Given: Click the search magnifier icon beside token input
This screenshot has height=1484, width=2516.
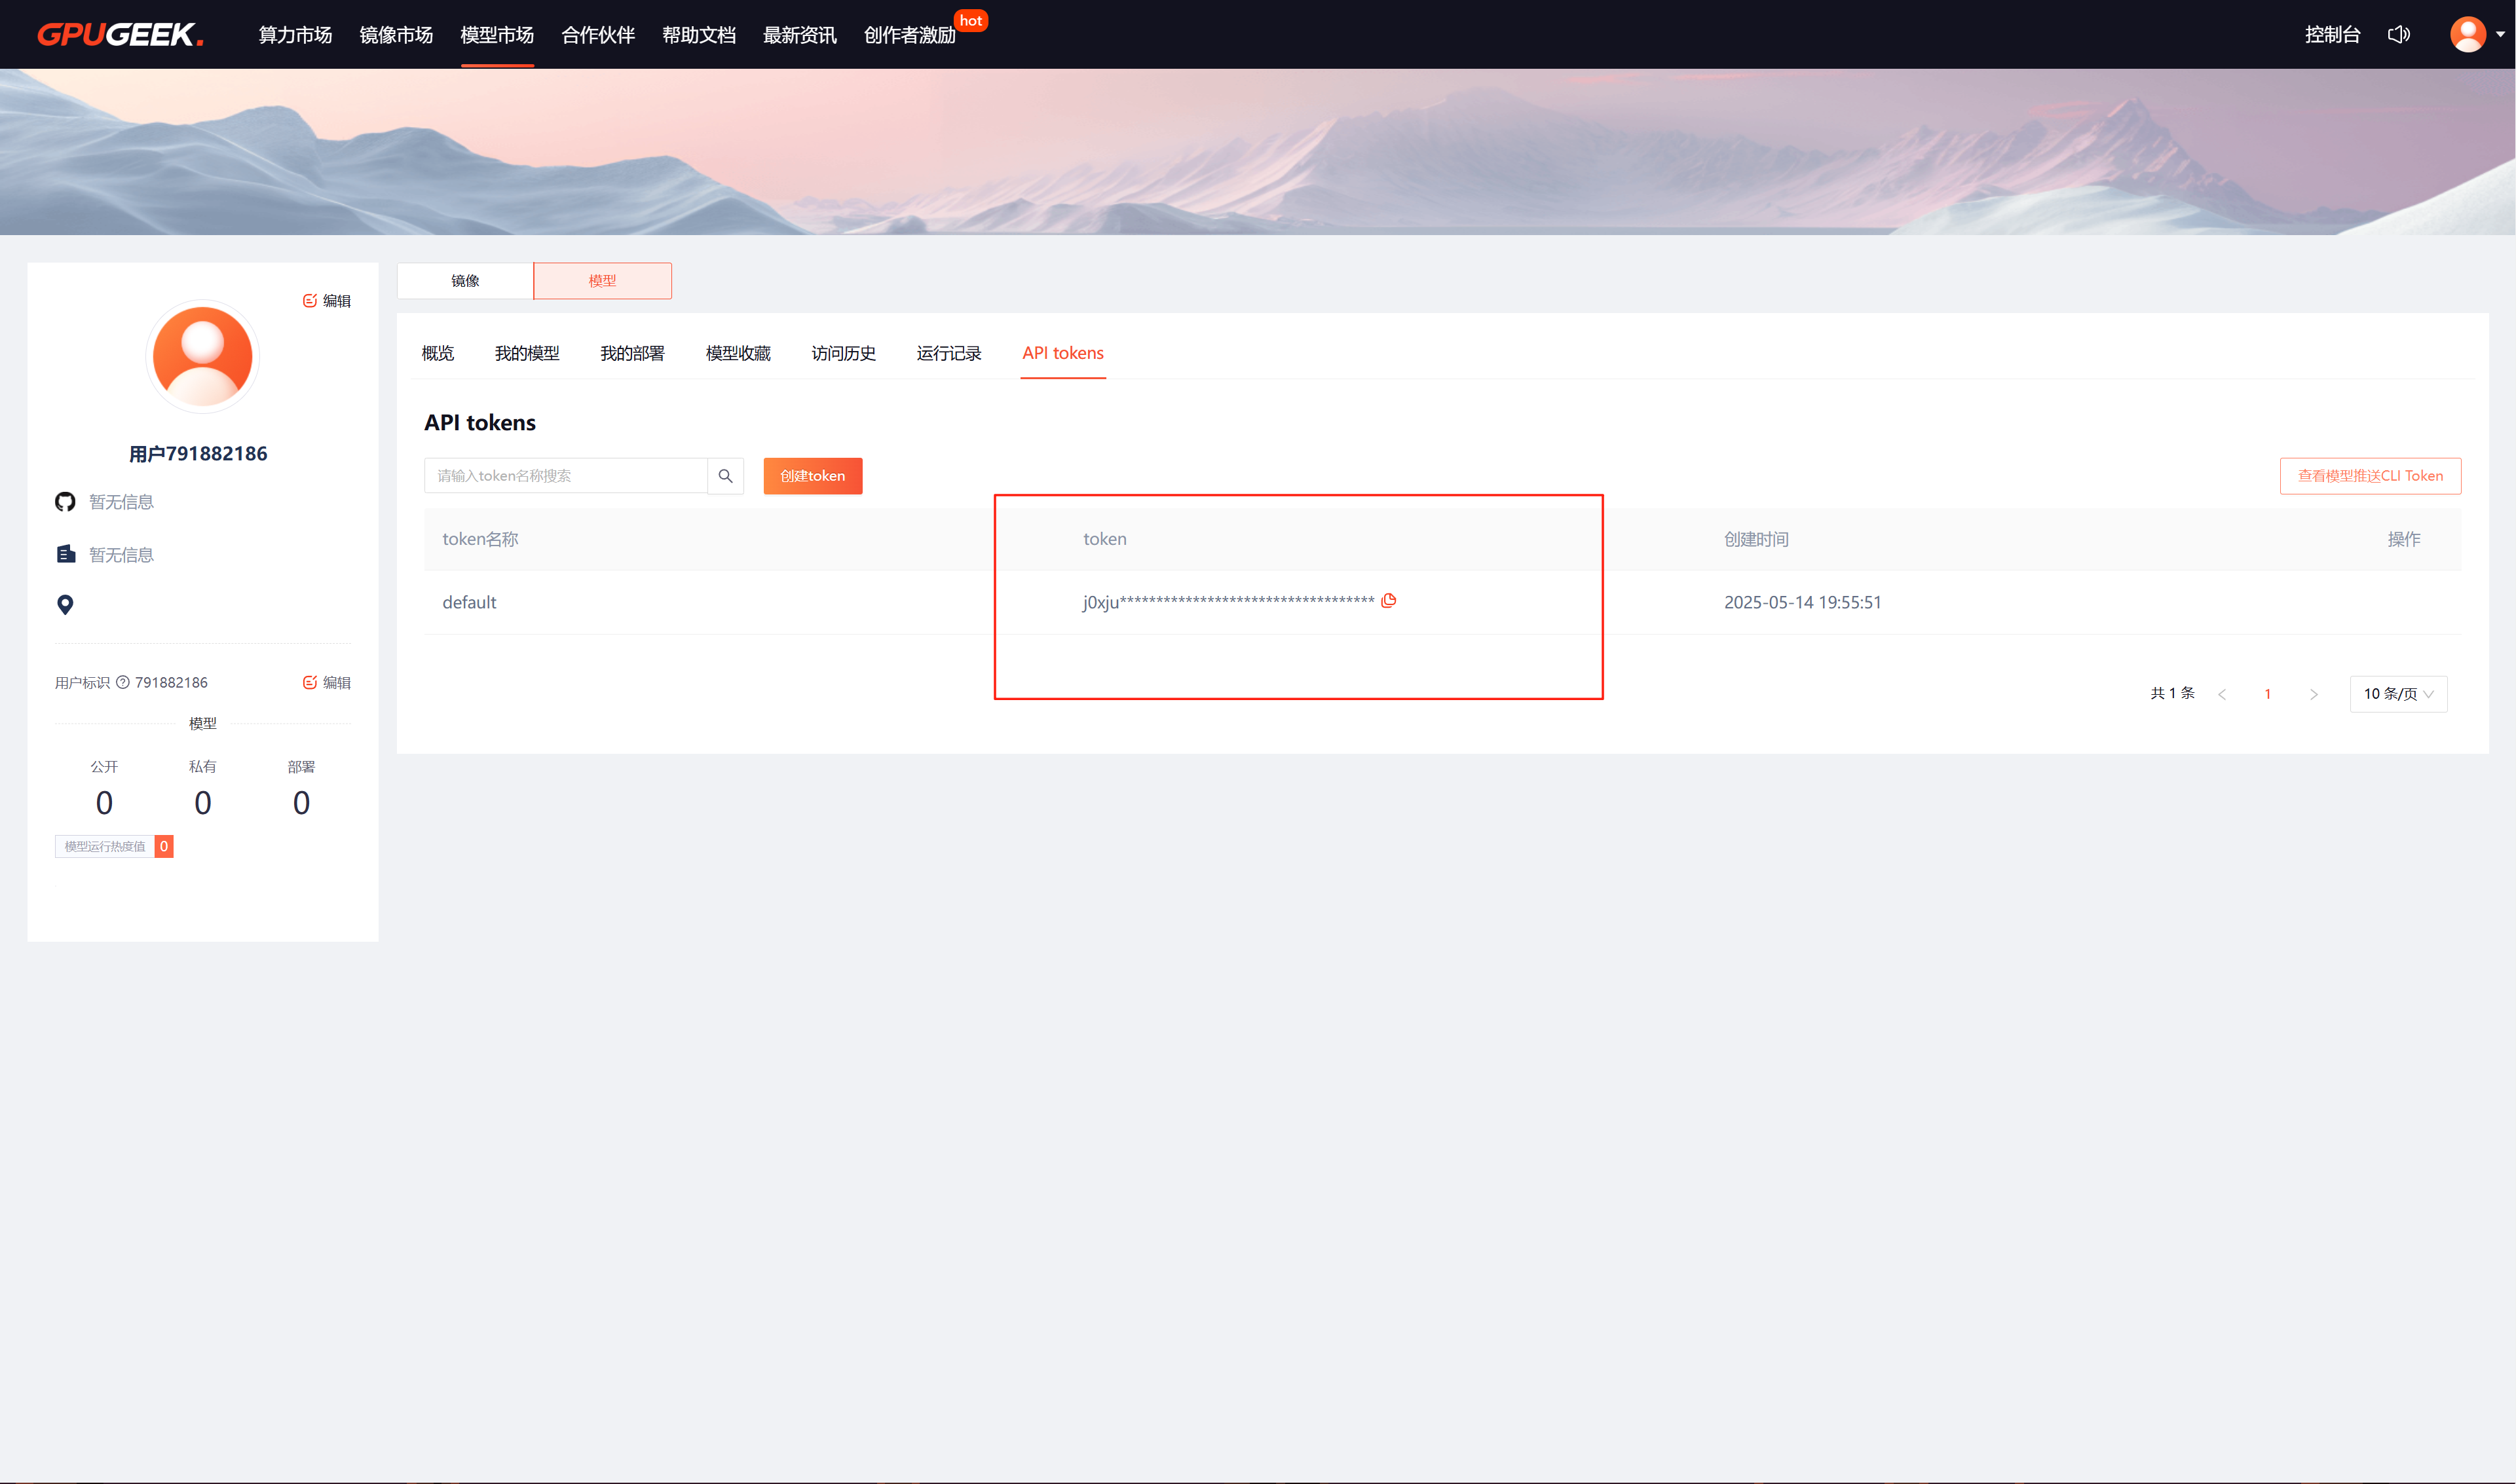Looking at the screenshot, I should click(725, 476).
